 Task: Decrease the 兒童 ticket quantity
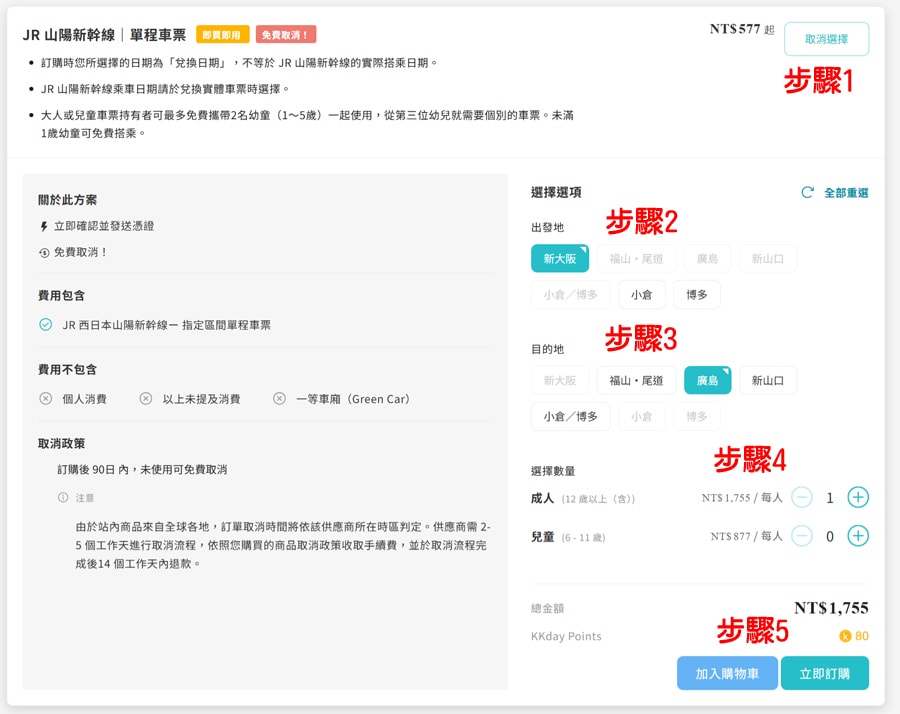[801, 536]
